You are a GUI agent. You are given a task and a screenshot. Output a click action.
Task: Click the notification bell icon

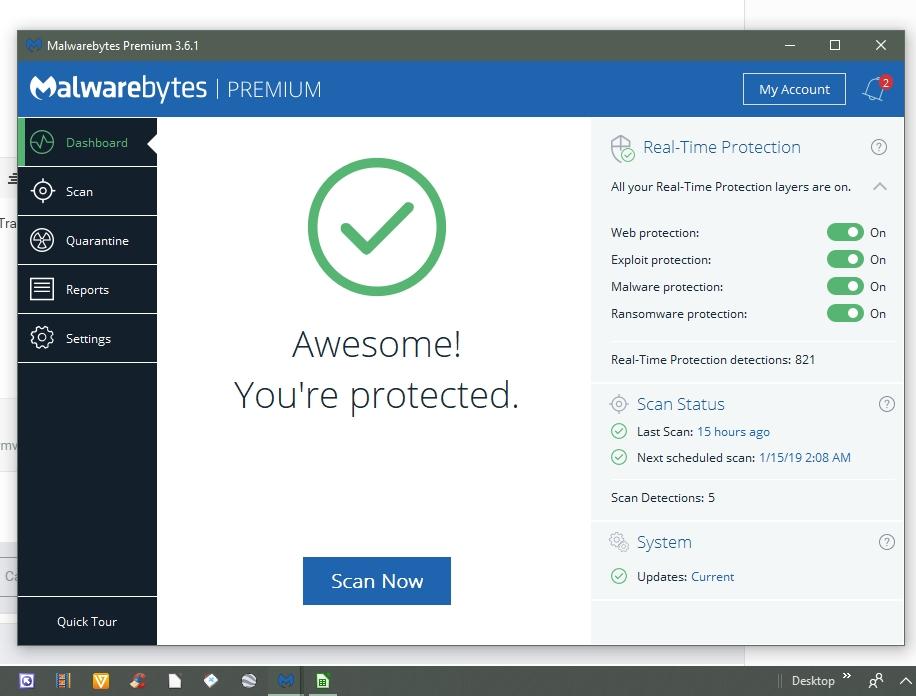[871, 89]
